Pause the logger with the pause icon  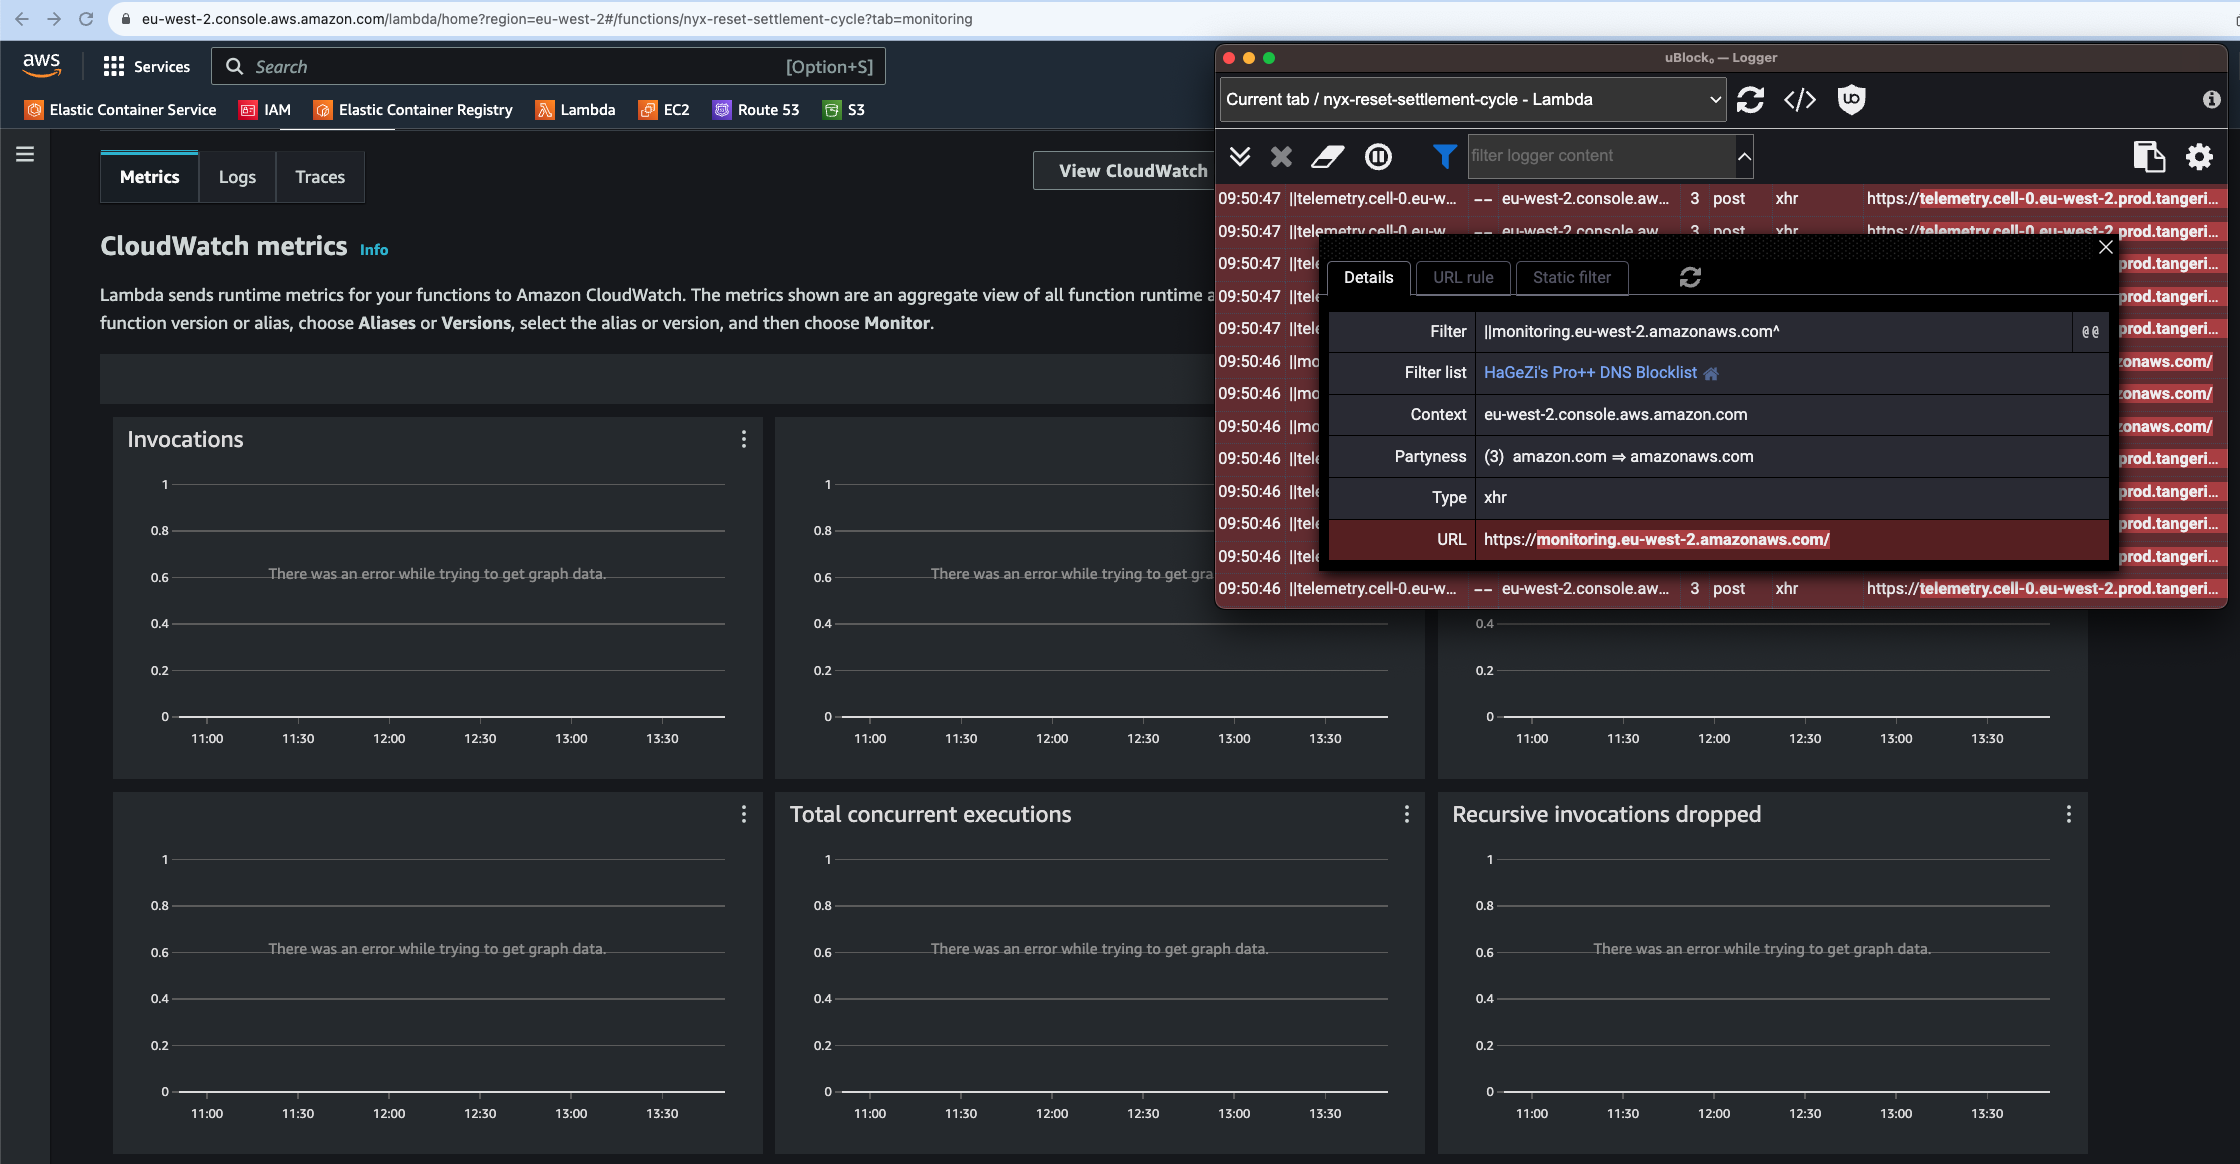[x=1379, y=156]
